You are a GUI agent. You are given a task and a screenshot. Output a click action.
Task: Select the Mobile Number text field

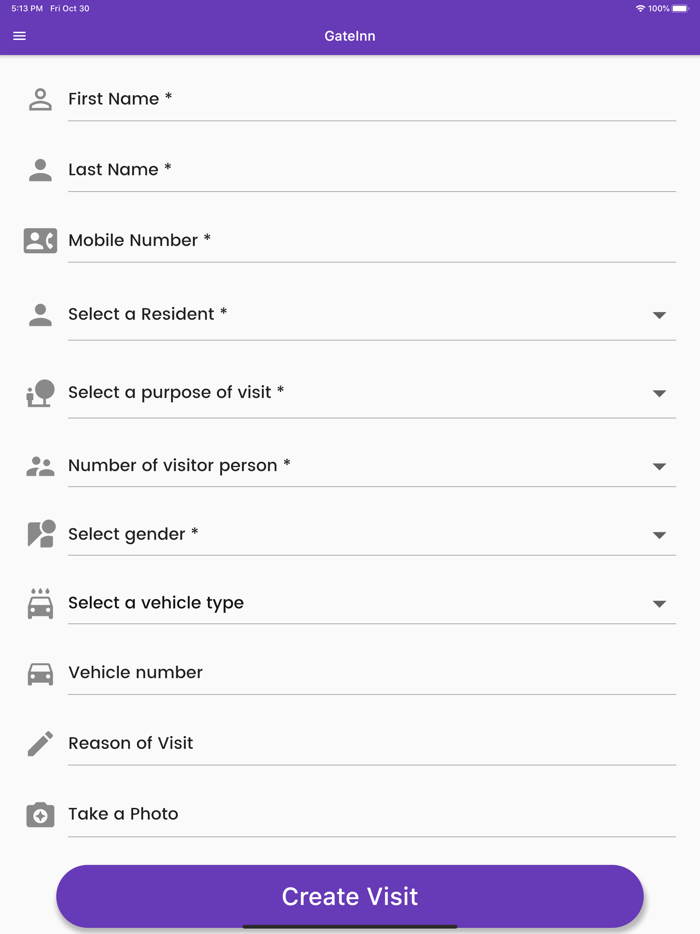coord(370,241)
